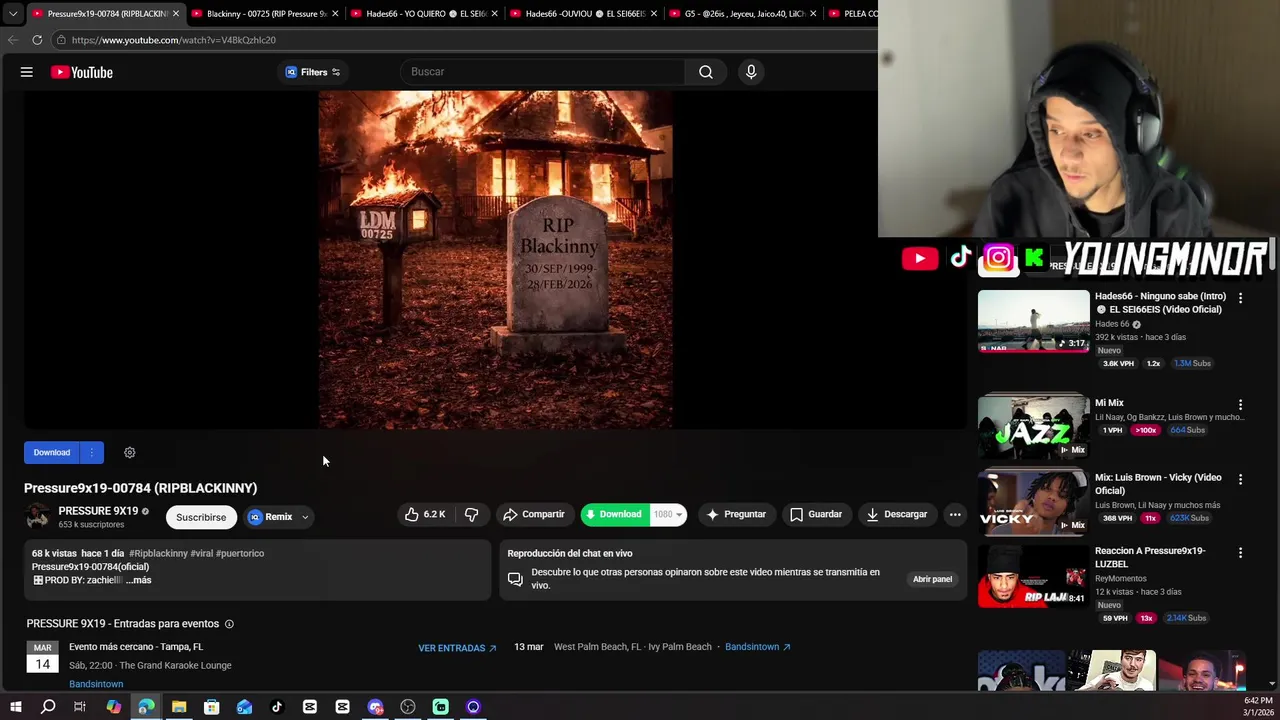Click the #Ripblackinny hashtag
Viewport: 1280px width, 720px height.
pos(158,553)
